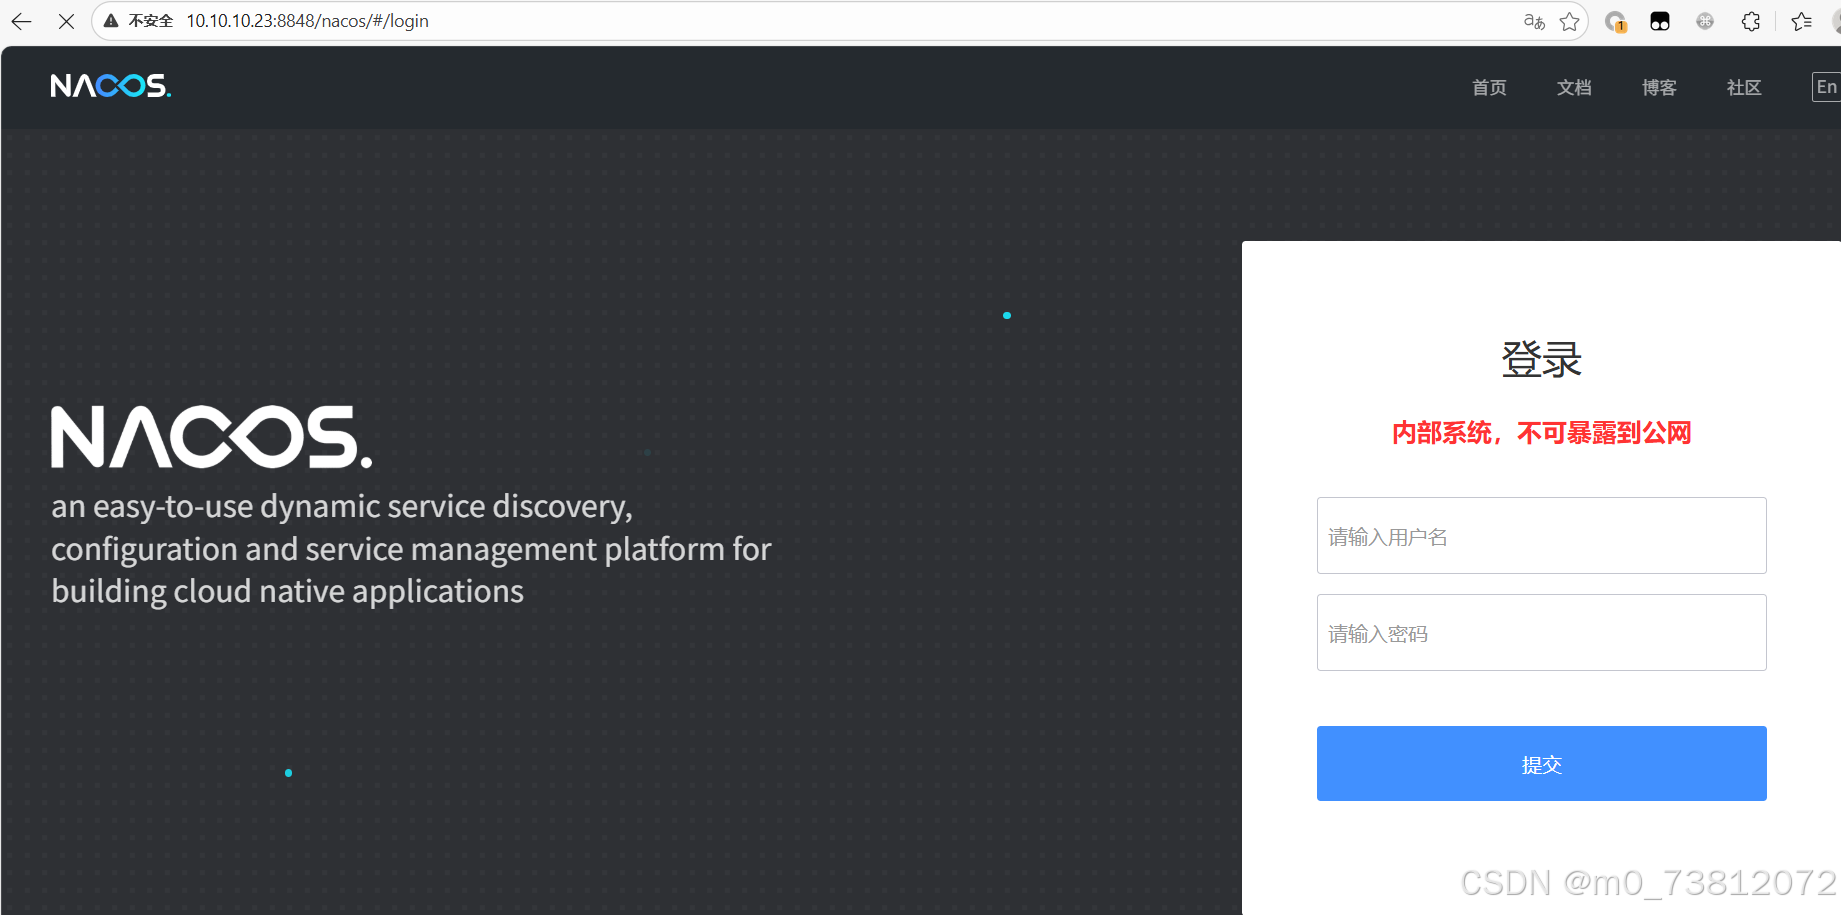The image size is (1841, 915).
Task: Open the 社区 navigation link
Action: tap(1744, 88)
